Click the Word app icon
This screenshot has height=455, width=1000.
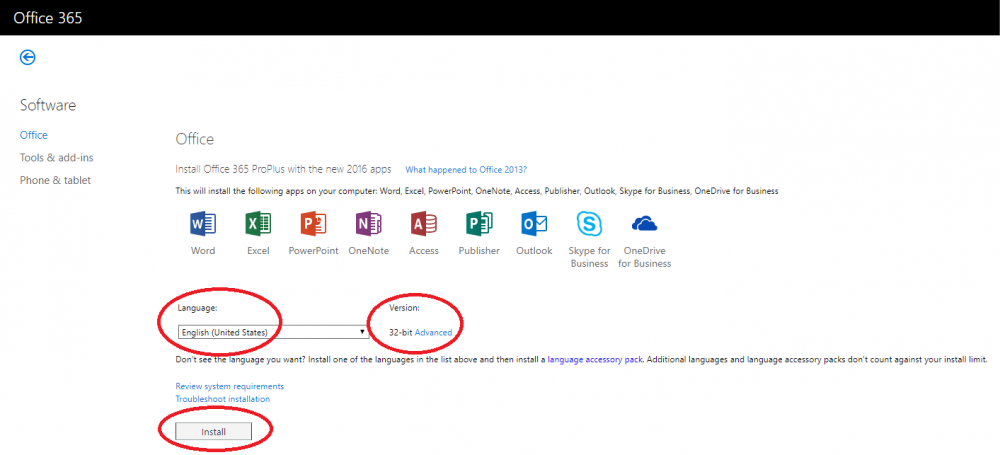click(x=203, y=224)
